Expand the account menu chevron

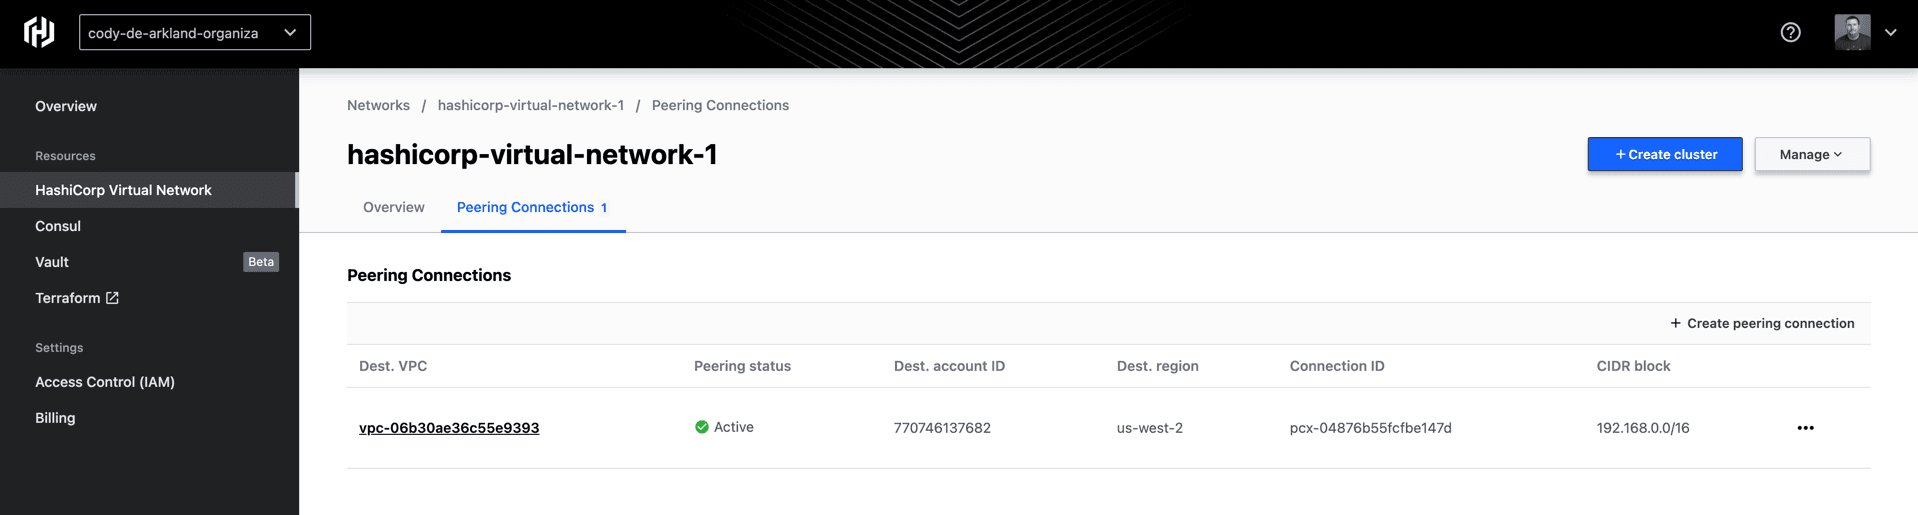click(1890, 33)
